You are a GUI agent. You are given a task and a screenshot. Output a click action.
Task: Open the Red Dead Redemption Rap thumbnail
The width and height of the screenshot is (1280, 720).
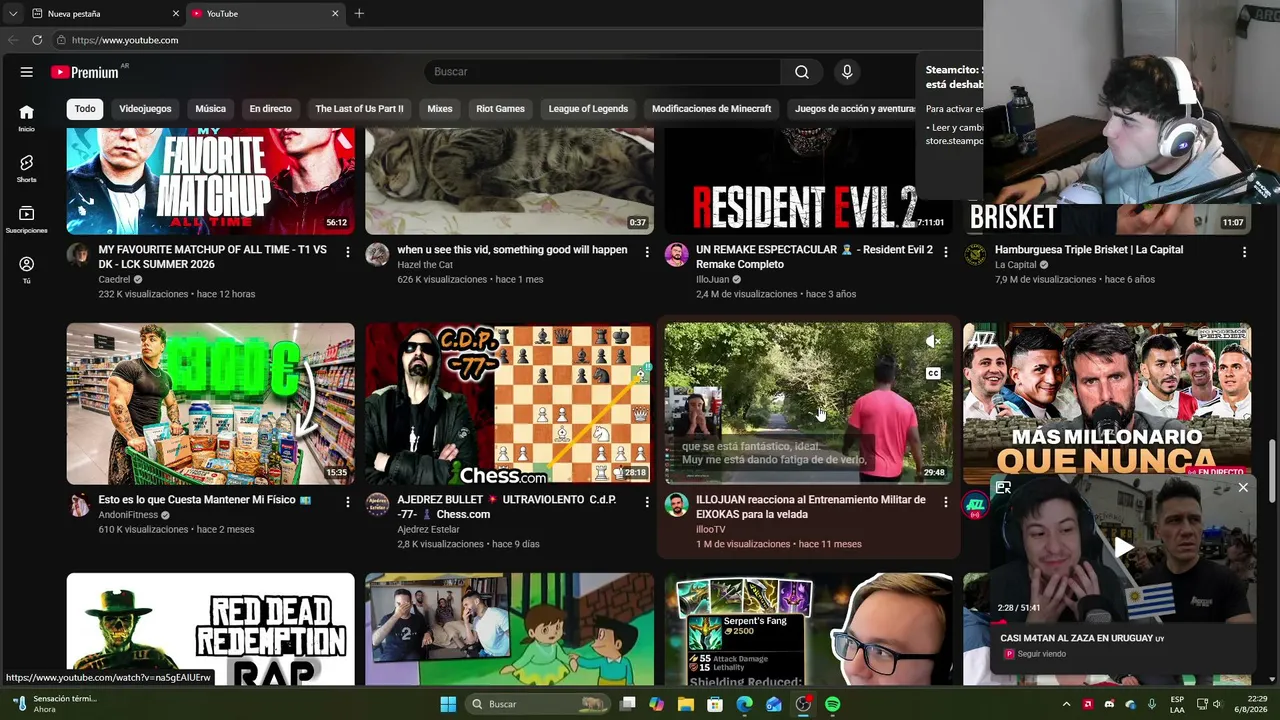(x=211, y=629)
